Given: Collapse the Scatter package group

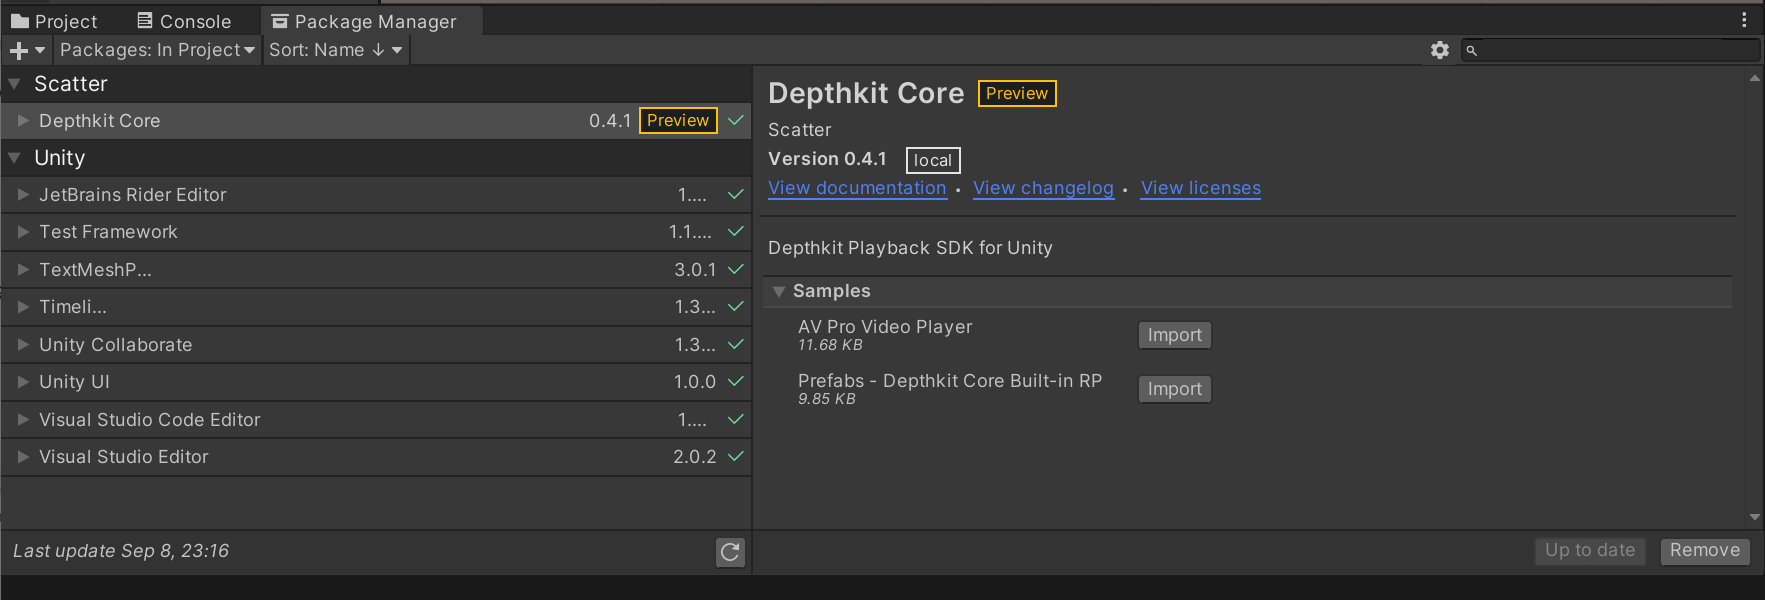Looking at the screenshot, I should (x=15, y=84).
